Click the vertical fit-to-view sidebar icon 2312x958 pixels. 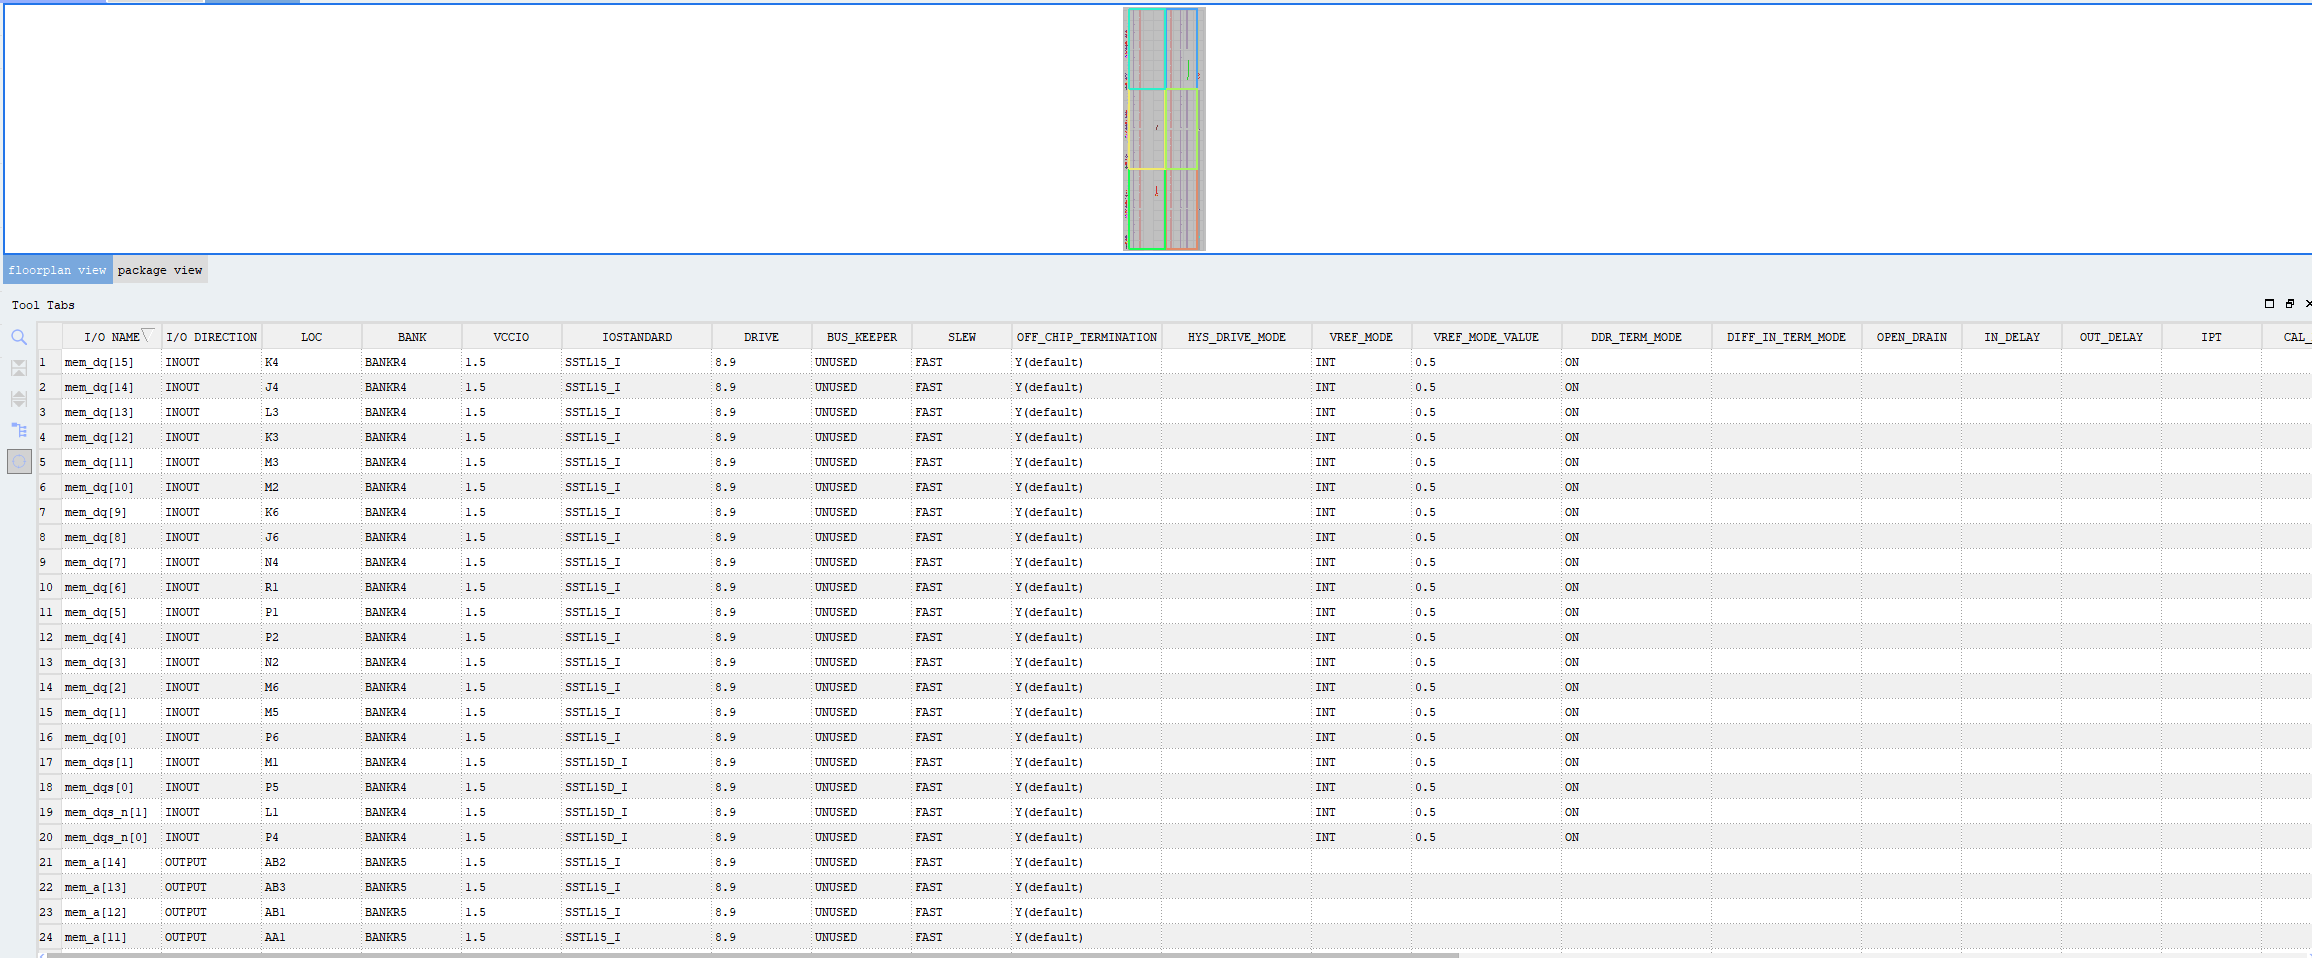click(19, 368)
